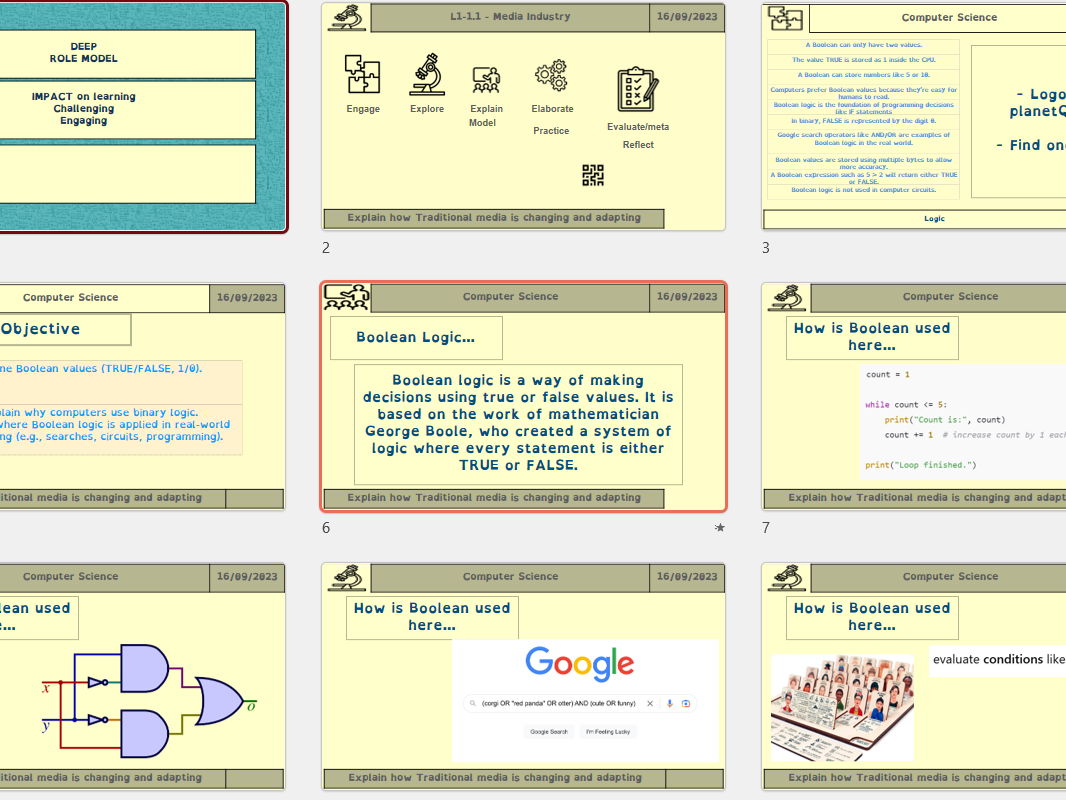Click the teacher icon in slide 6's header
The height and width of the screenshot is (800, 1066).
pos(347,297)
